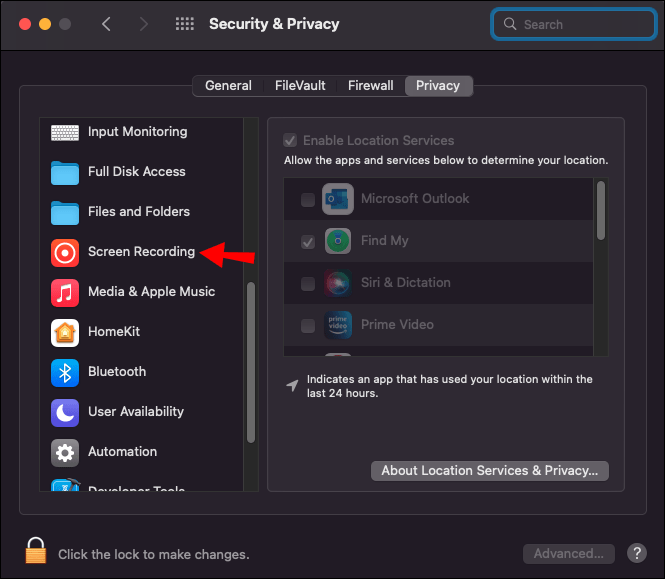
Task: Click the Find My app icon
Action: [x=338, y=241]
